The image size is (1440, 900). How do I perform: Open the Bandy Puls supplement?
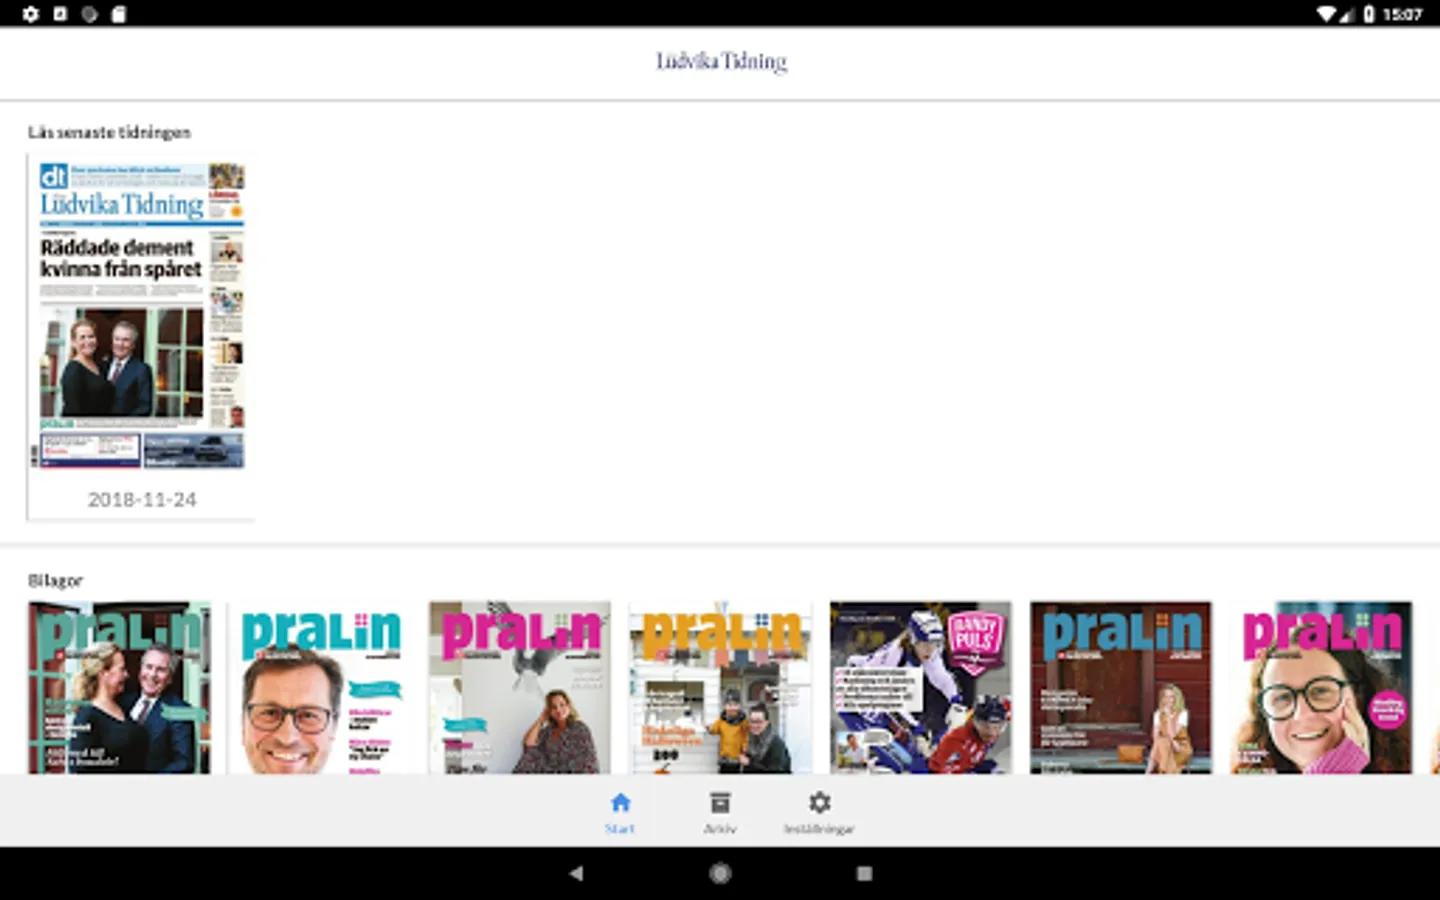(x=921, y=687)
